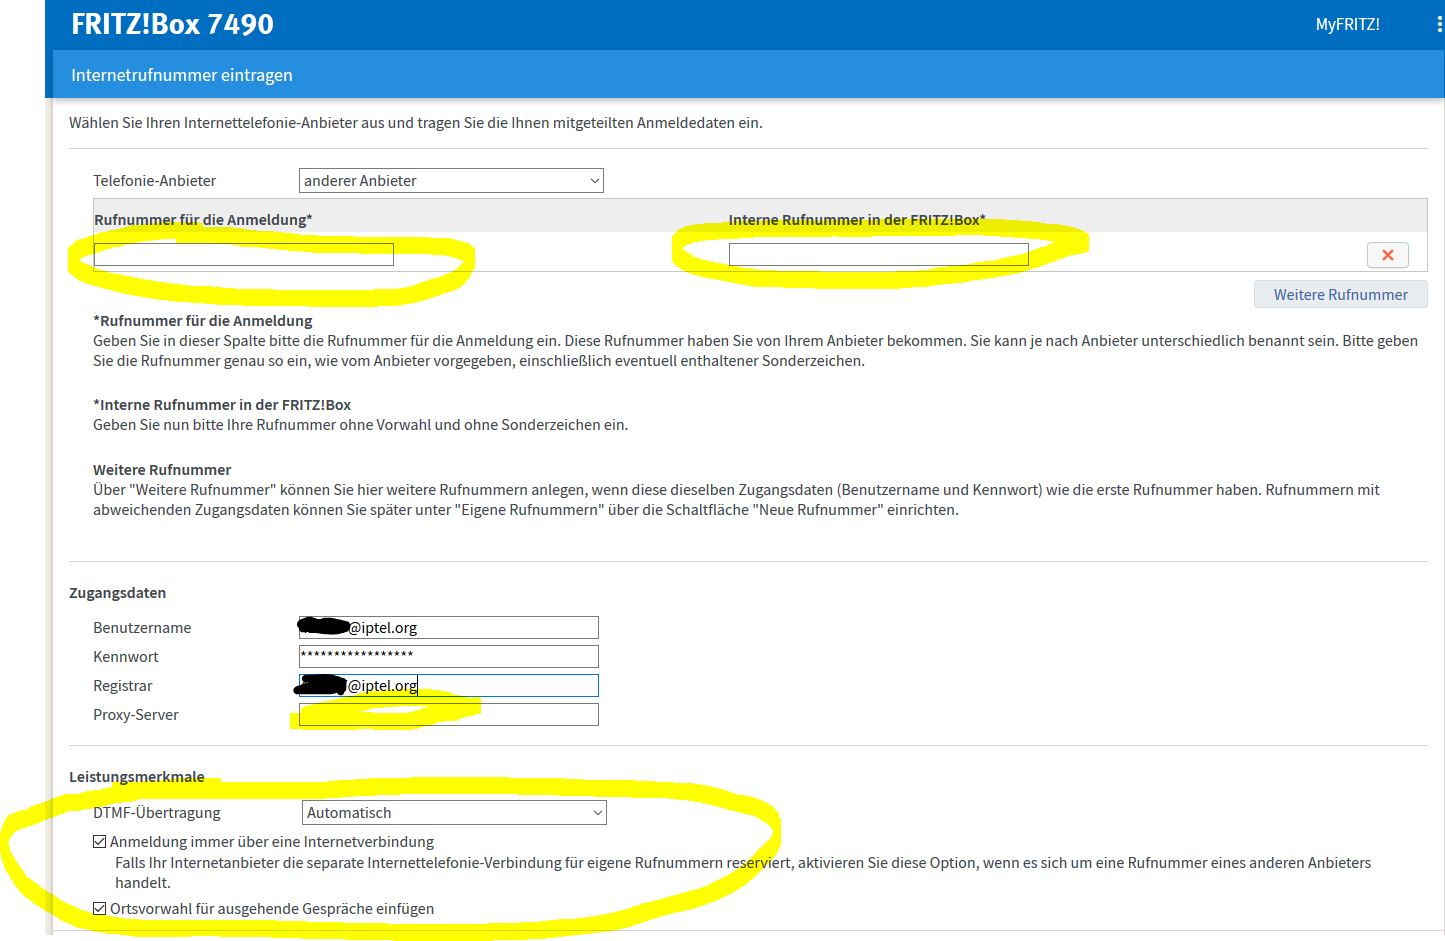Click the 'Interne Rufnummer in der FRITZ!Box*' column header
The width and height of the screenshot is (1445, 941).
[857, 220]
